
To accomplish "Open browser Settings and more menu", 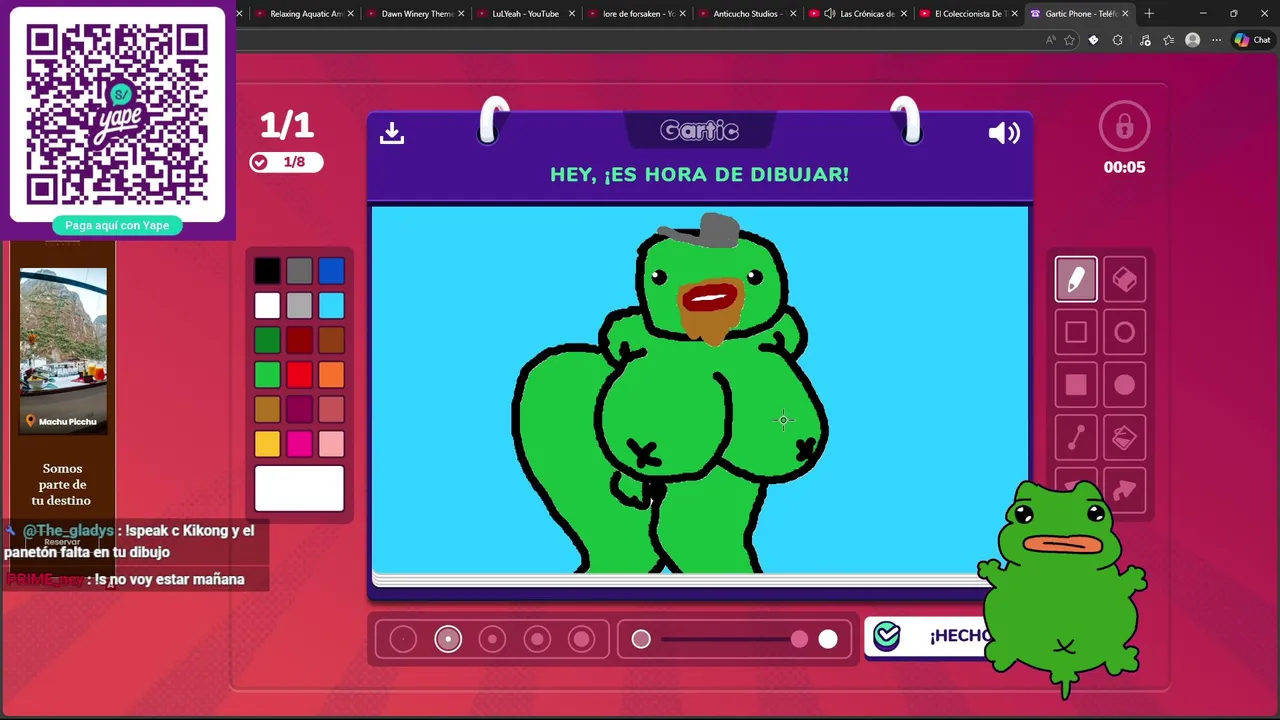I will pos(1216,40).
